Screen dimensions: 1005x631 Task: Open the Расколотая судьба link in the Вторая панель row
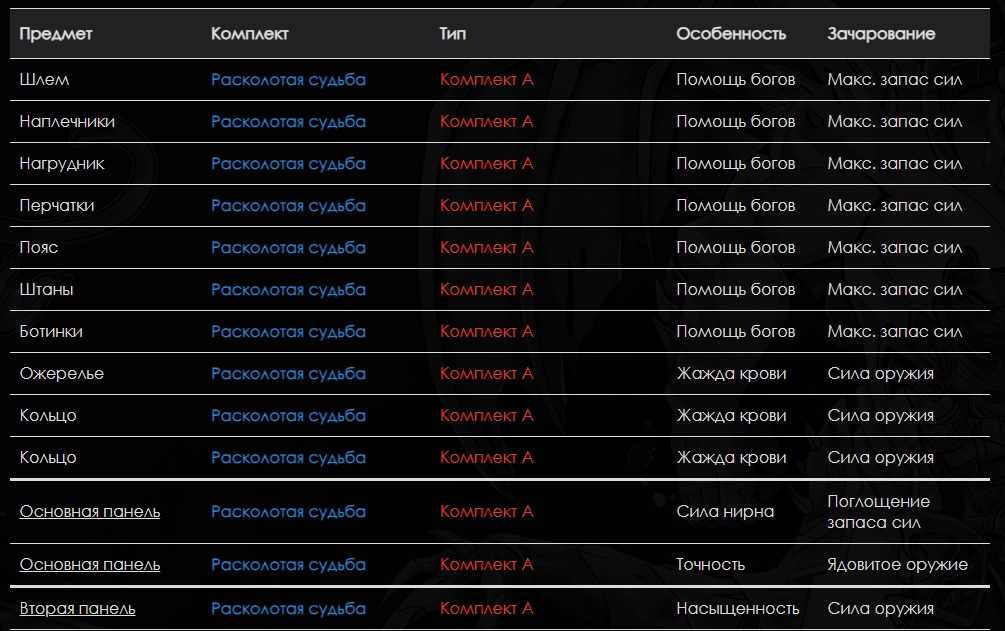[288, 609]
